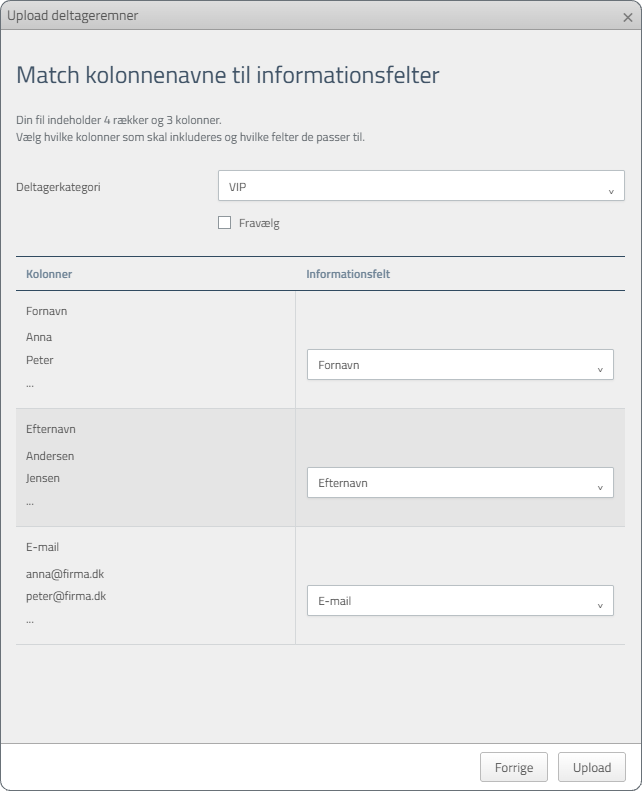Click the peter@firma.dk sample value
Image resolution: width=642 pixels, height=791 pixels.
tap(66, 596)
